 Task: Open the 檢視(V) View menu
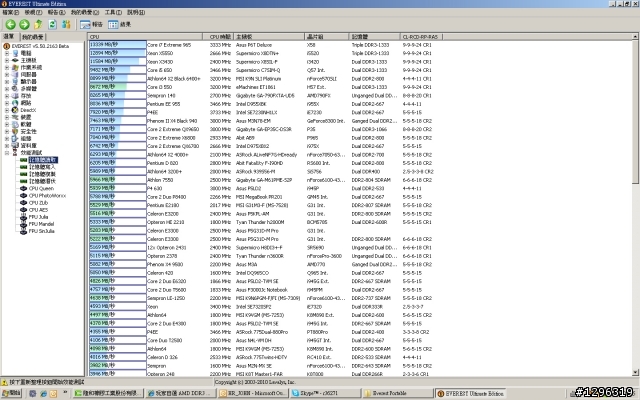[33, 13]
